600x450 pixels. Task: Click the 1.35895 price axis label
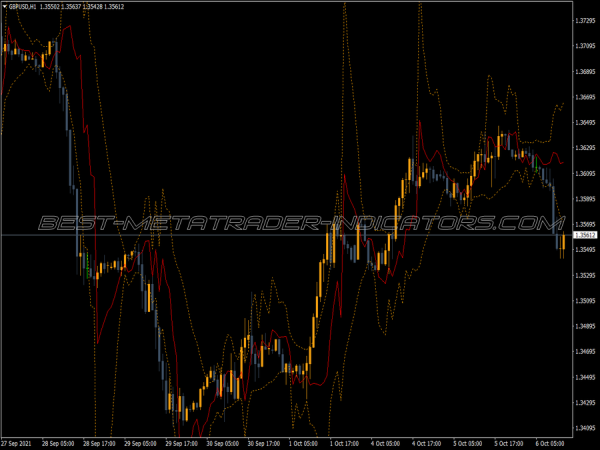(x=585, y=199)
